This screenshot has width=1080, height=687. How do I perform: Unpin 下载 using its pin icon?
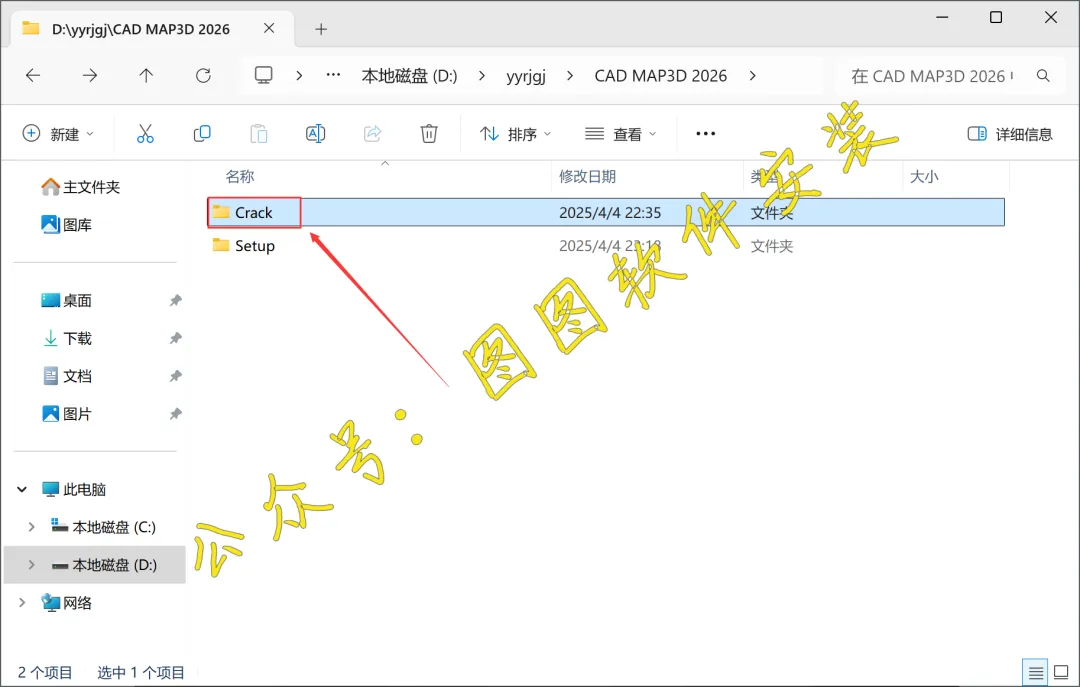176,338
